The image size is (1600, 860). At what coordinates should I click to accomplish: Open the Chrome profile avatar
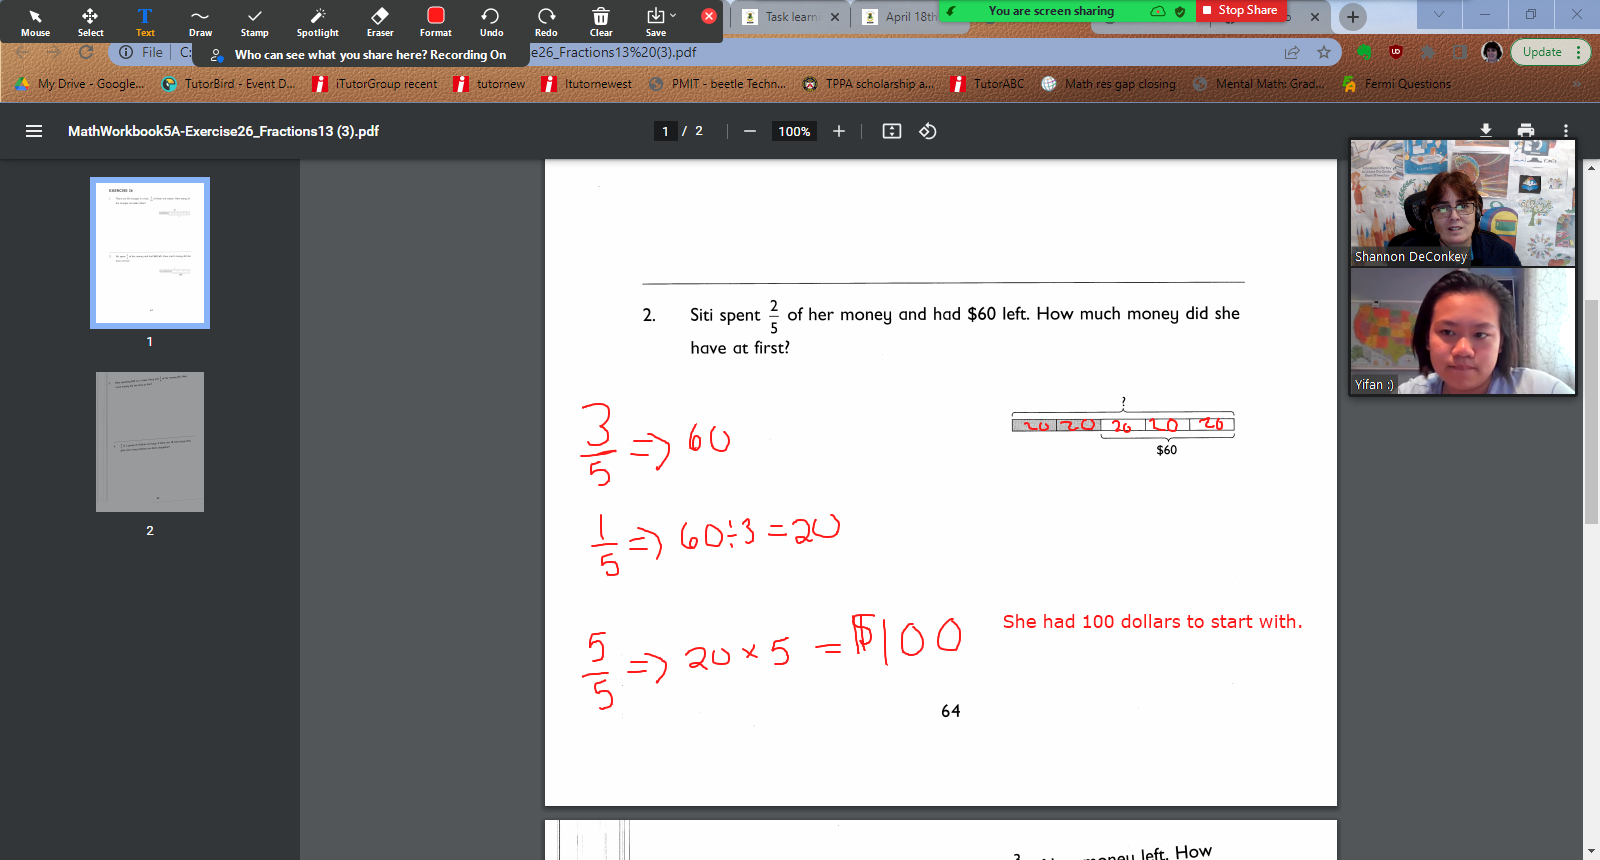(1492, 52)
